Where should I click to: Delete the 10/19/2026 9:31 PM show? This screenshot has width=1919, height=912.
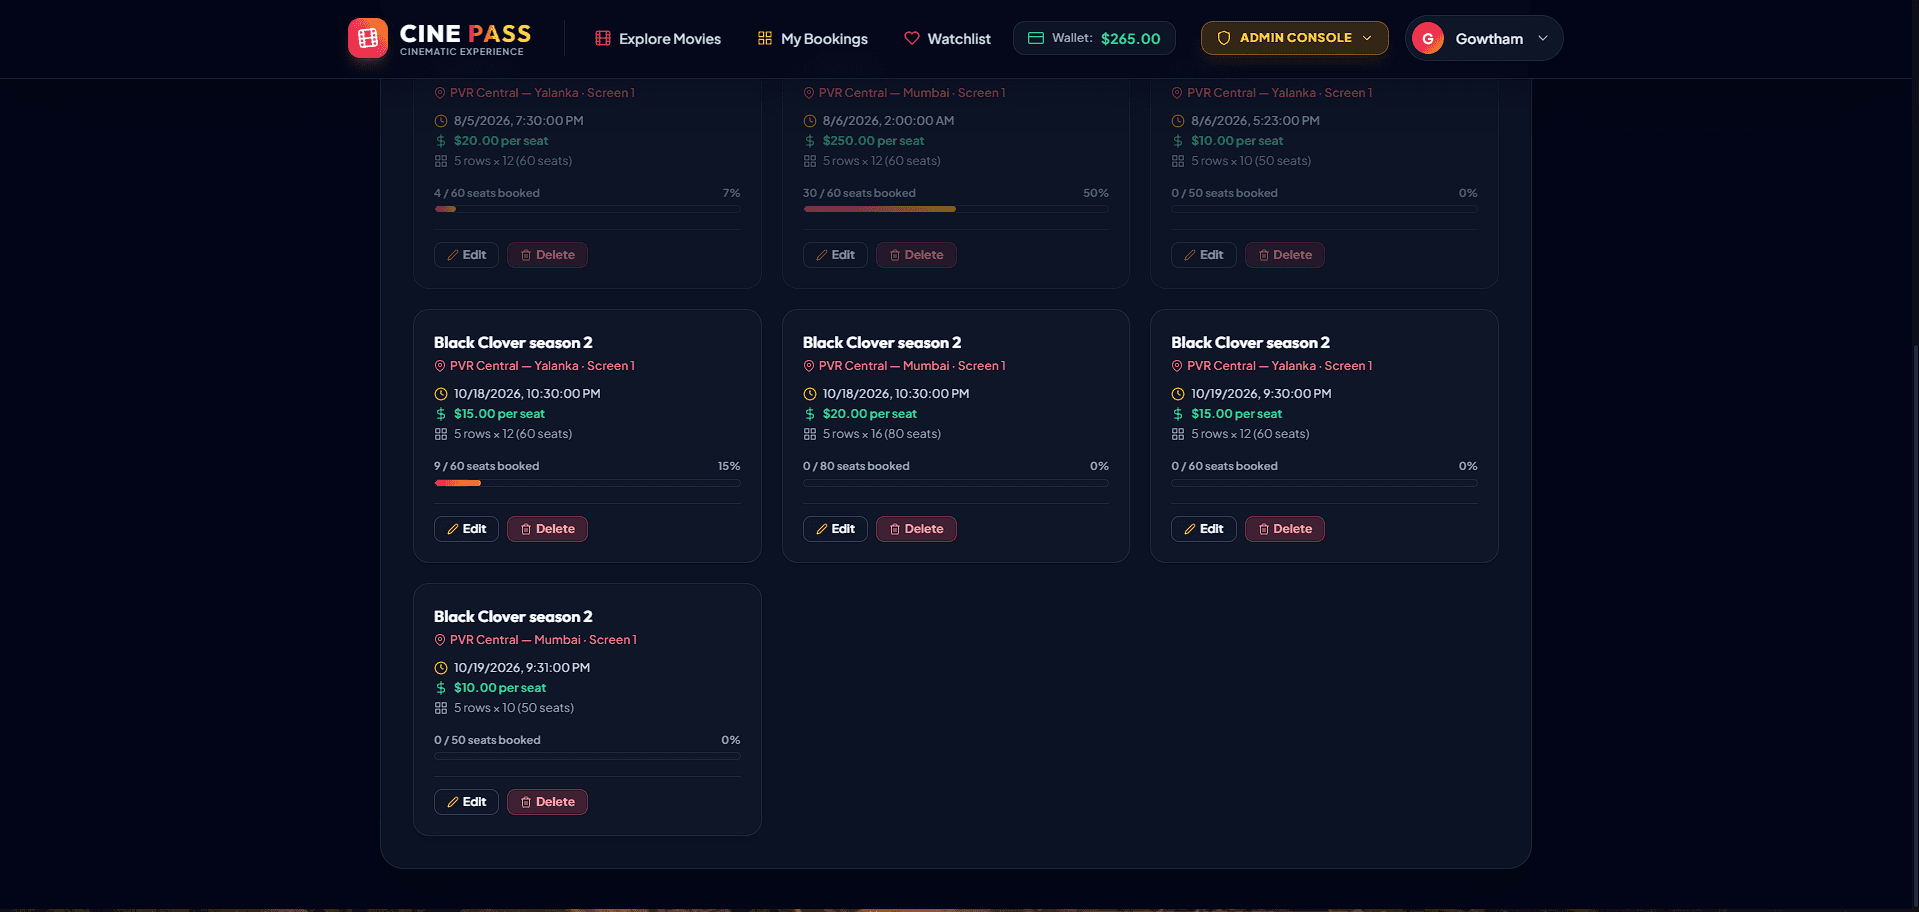(547, 802)
